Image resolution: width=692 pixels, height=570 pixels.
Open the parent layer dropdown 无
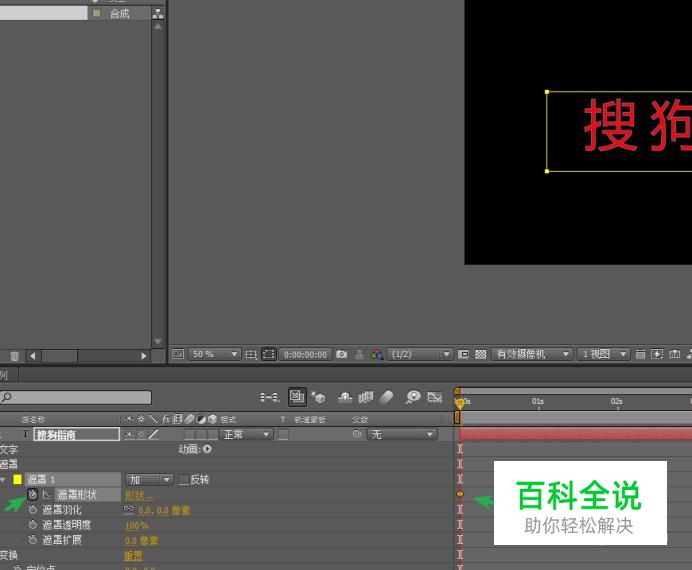(402, 435)
